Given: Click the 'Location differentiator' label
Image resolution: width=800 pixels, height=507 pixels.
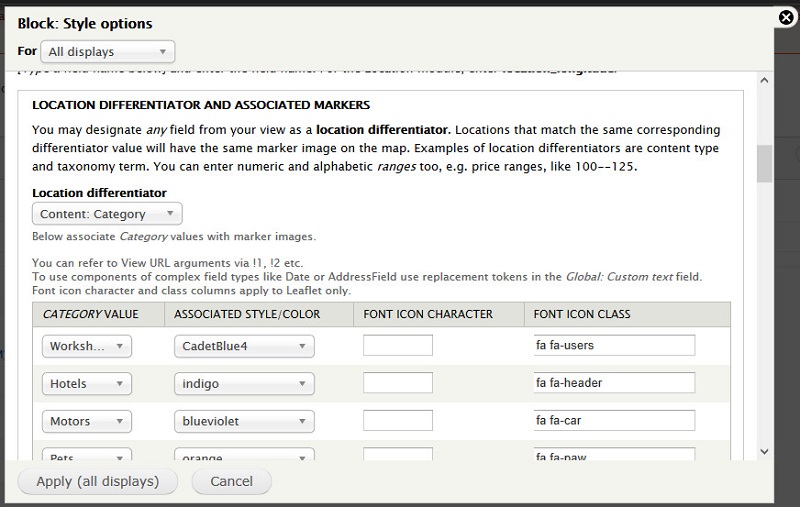Looking at the screenshot, I should click(99, 193).
